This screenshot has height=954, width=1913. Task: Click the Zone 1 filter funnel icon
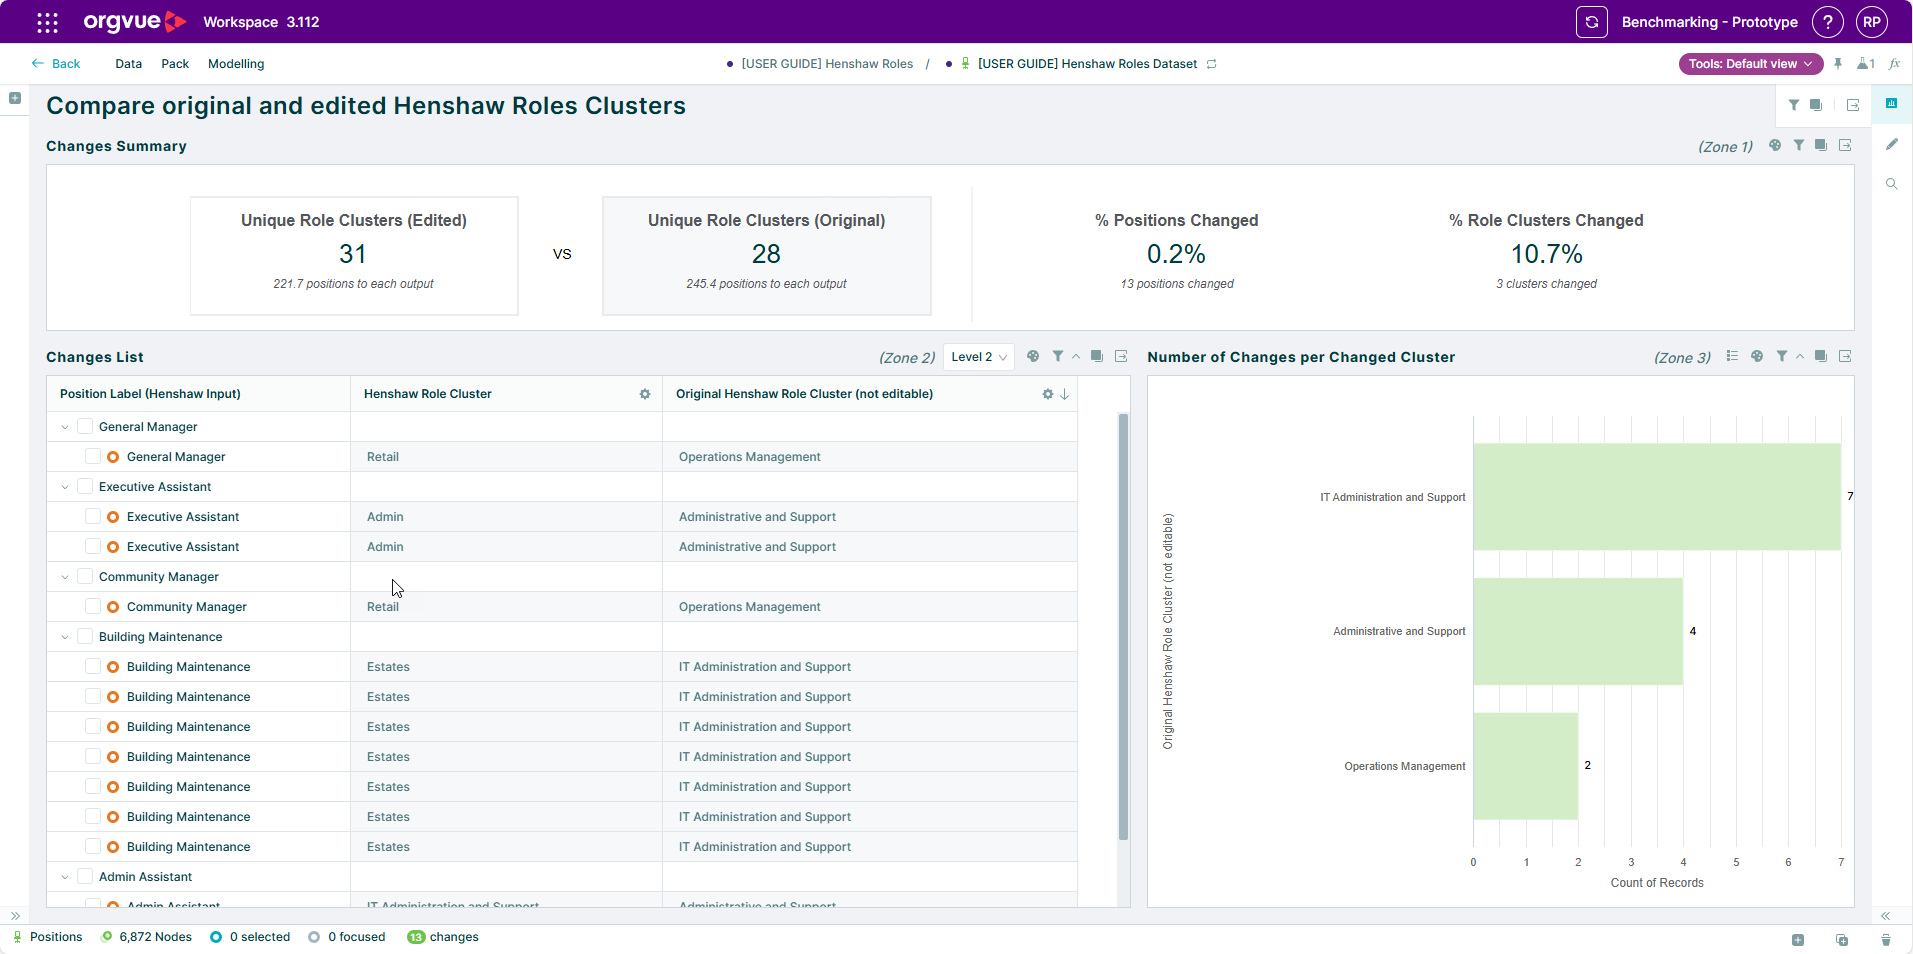click(x=1798, y=146)
